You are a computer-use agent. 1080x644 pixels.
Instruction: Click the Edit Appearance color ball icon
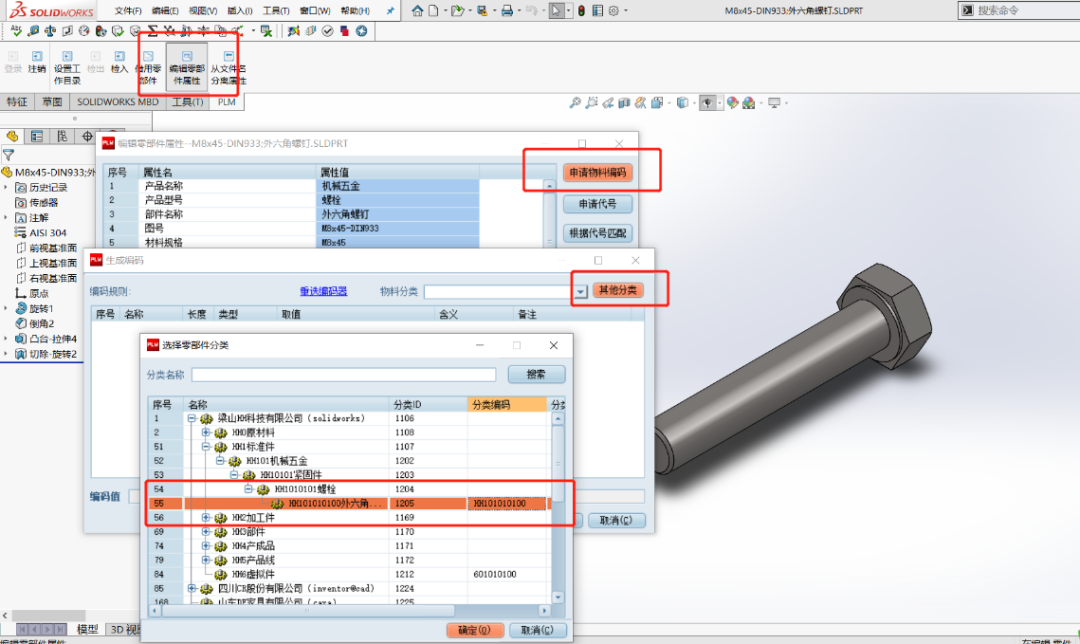(732, 103)
